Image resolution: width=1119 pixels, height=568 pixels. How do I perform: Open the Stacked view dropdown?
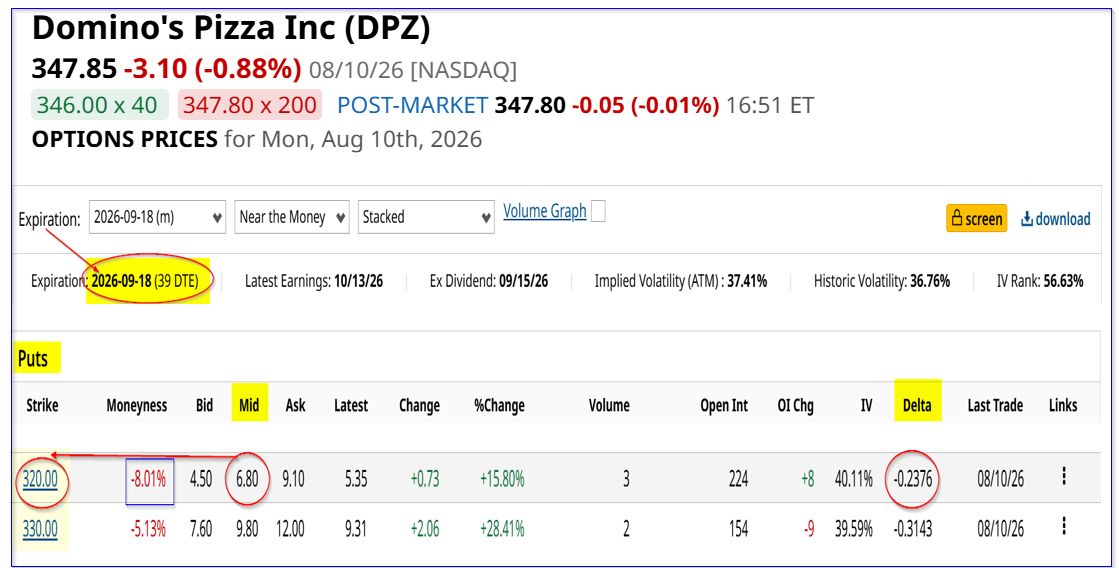(x=426, y=217)
